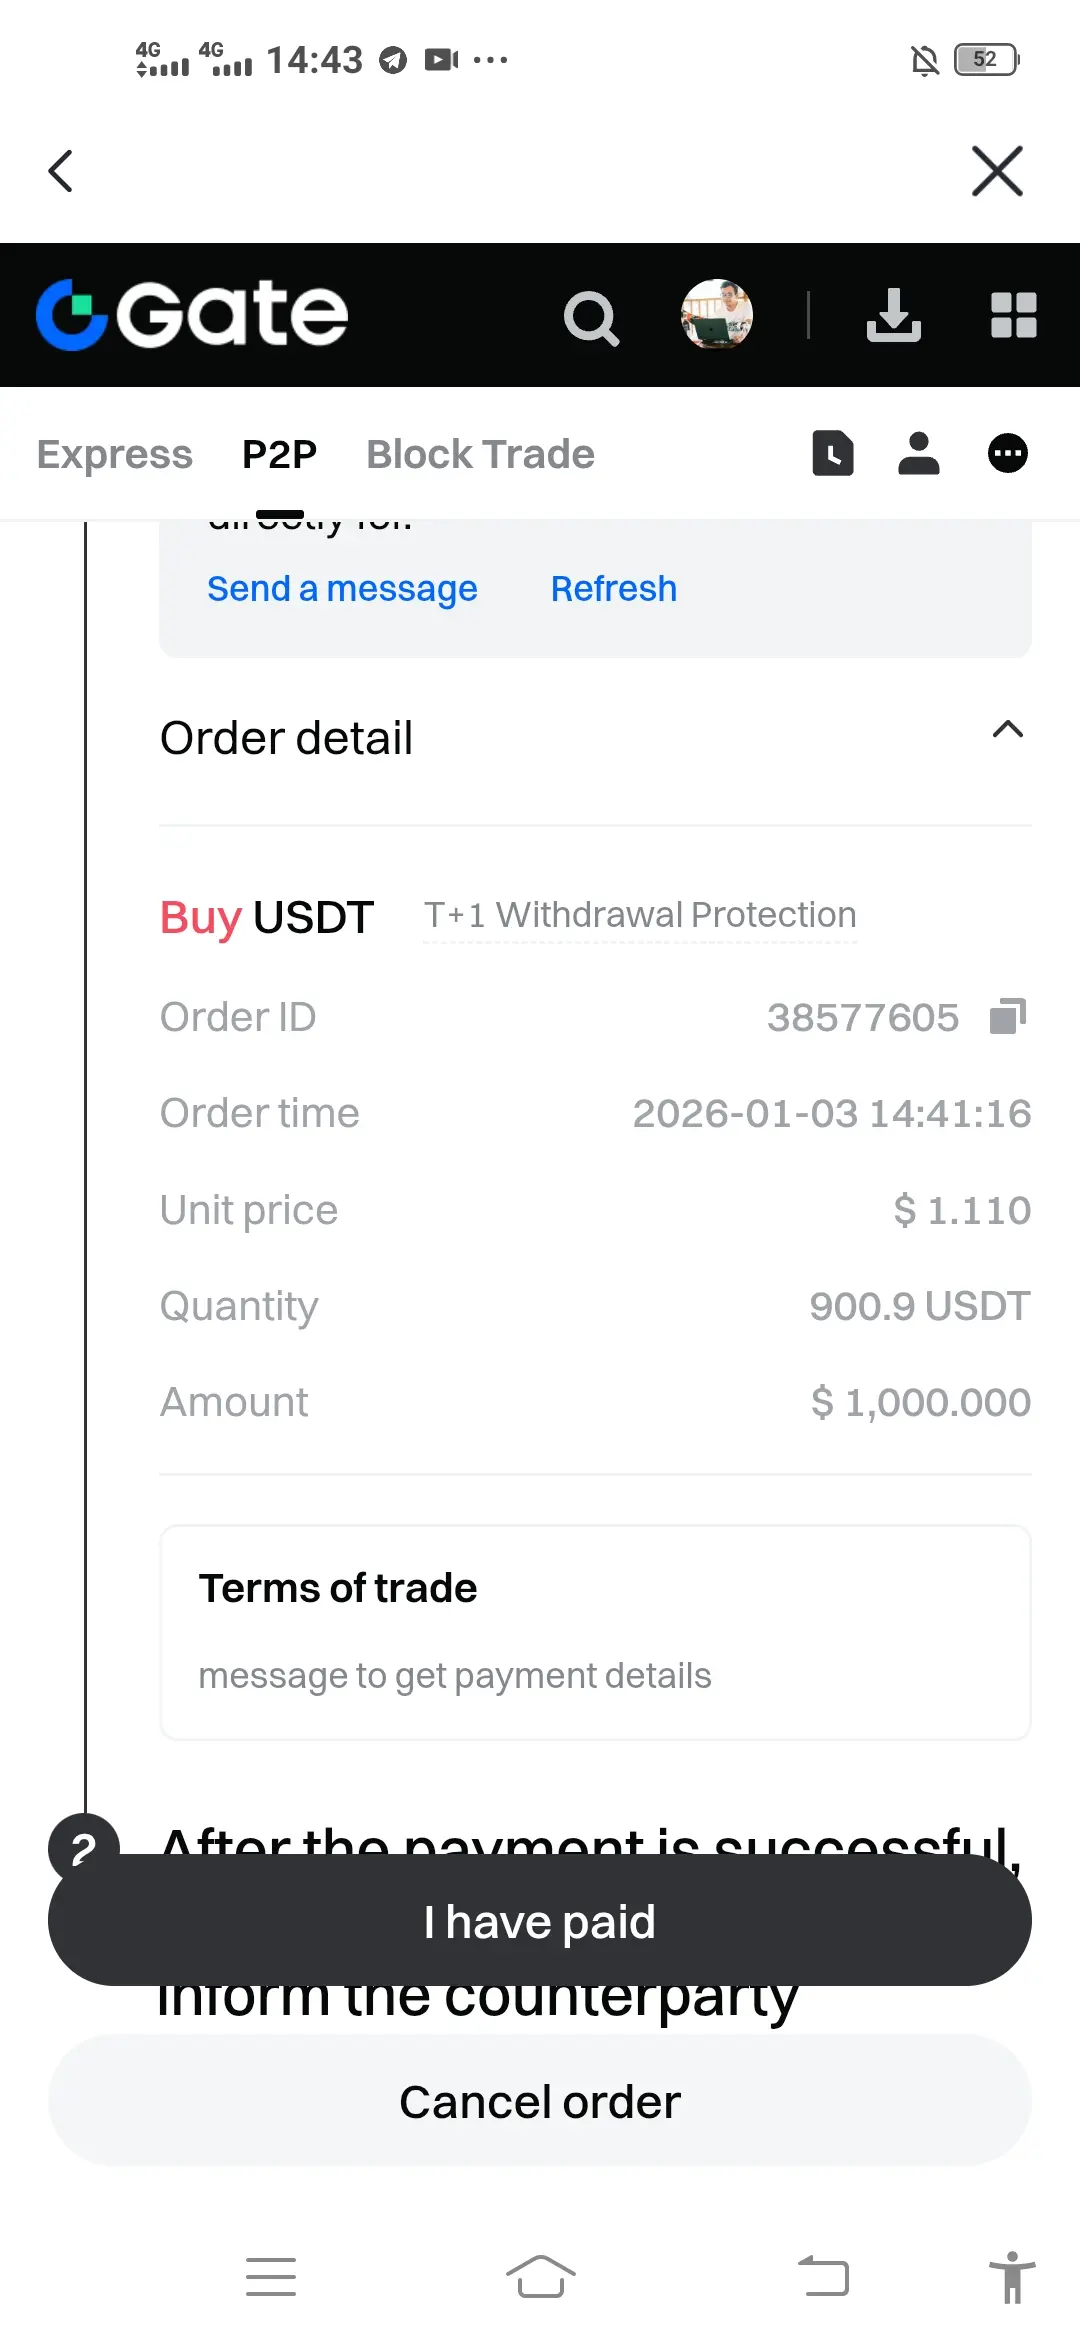
Task: Open the user profile avatar
Action: (x=717, y=314)
